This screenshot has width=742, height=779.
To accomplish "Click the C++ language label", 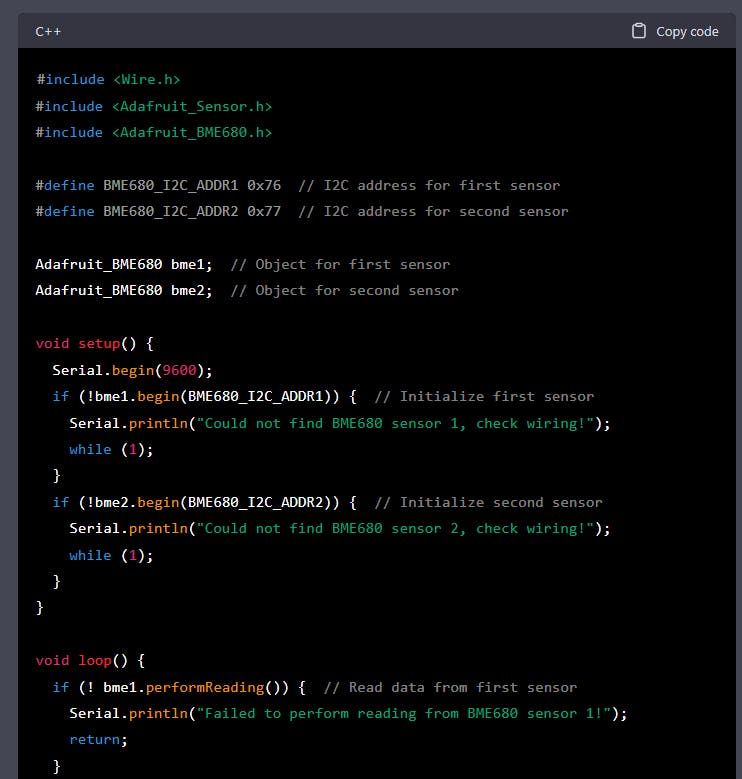I will click(48, 31).
